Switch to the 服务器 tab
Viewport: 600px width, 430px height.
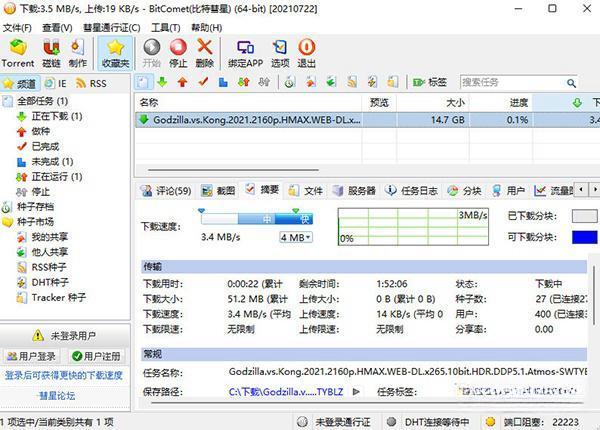[354, 190]
